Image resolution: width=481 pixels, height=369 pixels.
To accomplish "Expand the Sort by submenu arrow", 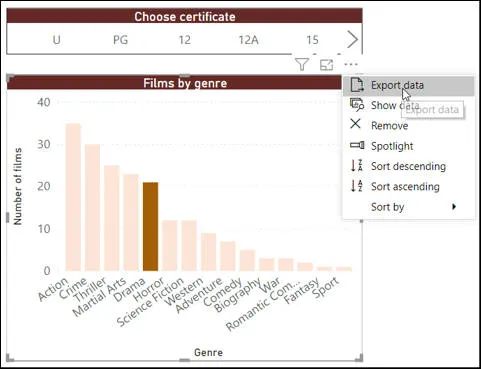I will (454, 207).
